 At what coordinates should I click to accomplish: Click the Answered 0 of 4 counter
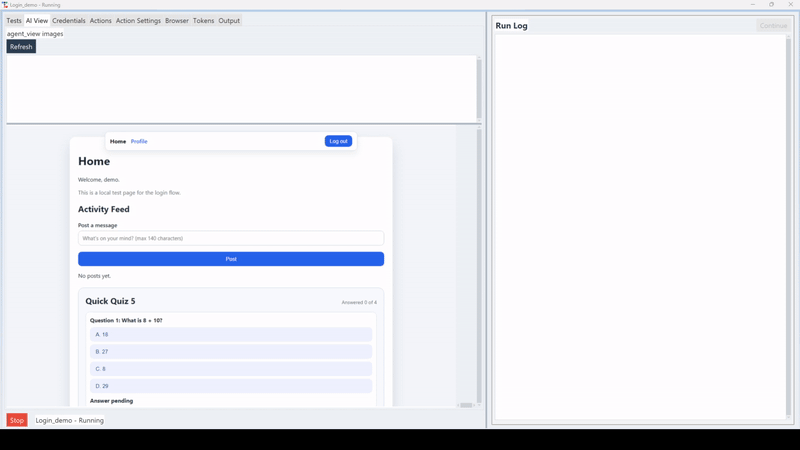[x=359, y=303]
